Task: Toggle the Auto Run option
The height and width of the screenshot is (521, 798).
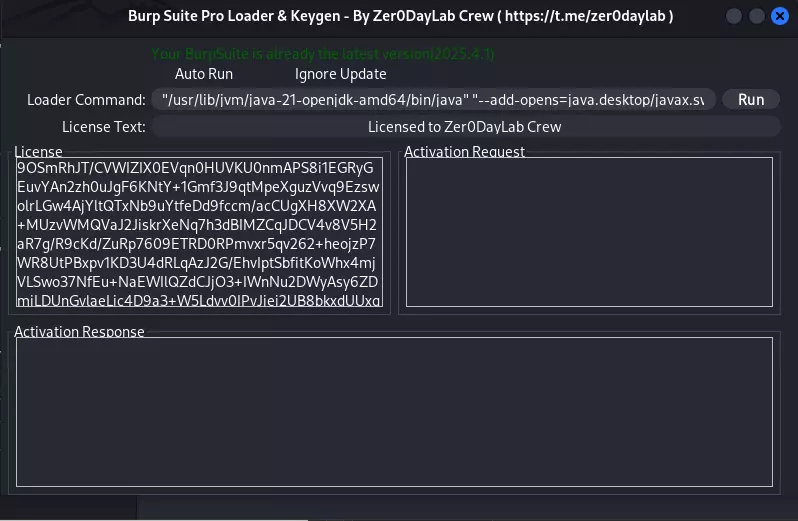Action: coord(204,74)
